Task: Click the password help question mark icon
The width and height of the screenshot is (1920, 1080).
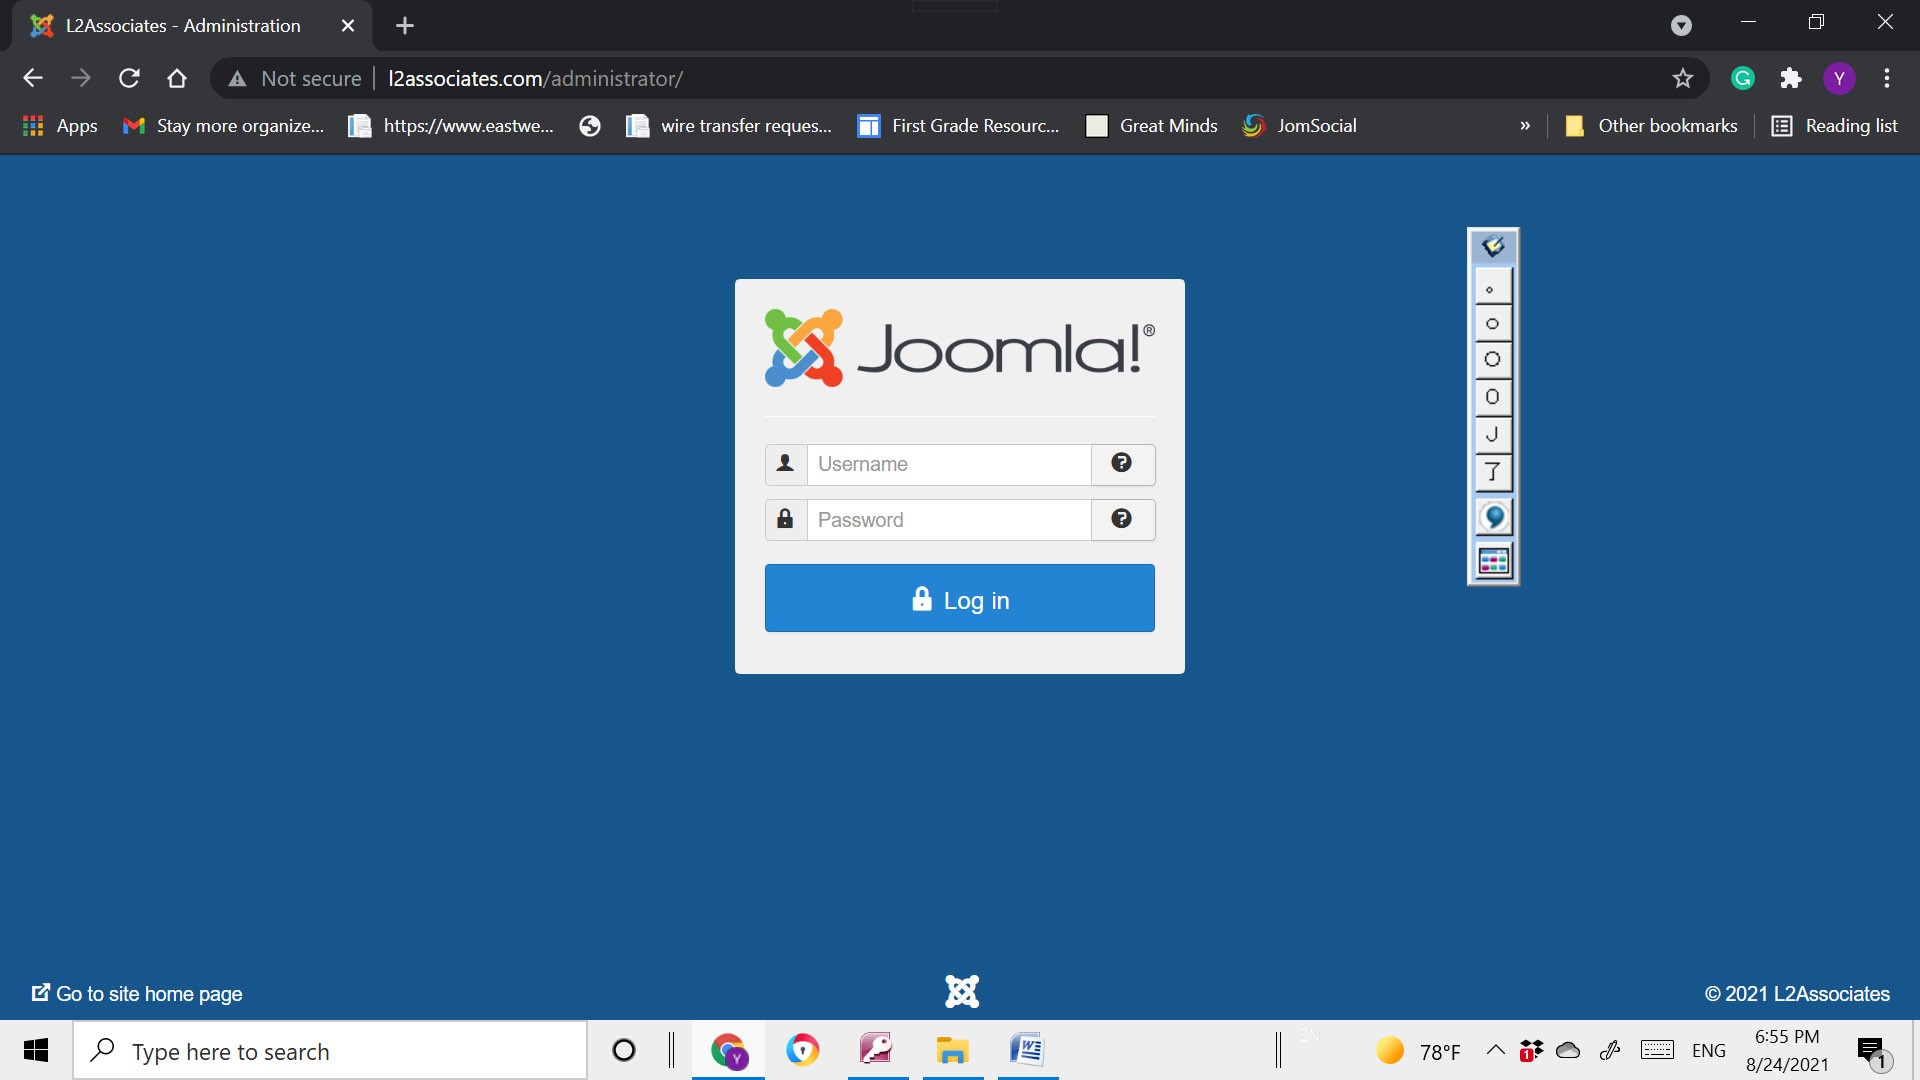Action: (x=1122, y=519)
